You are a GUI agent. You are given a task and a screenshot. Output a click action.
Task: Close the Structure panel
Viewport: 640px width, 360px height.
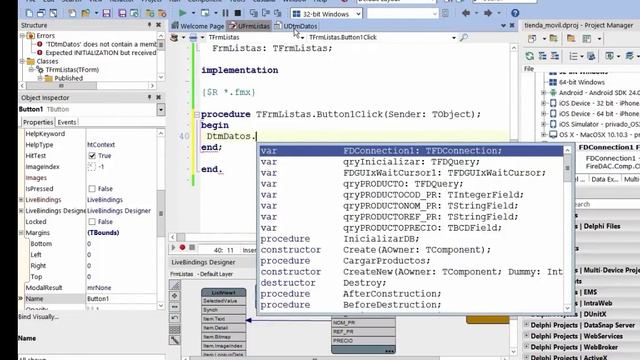pos(159,25)
